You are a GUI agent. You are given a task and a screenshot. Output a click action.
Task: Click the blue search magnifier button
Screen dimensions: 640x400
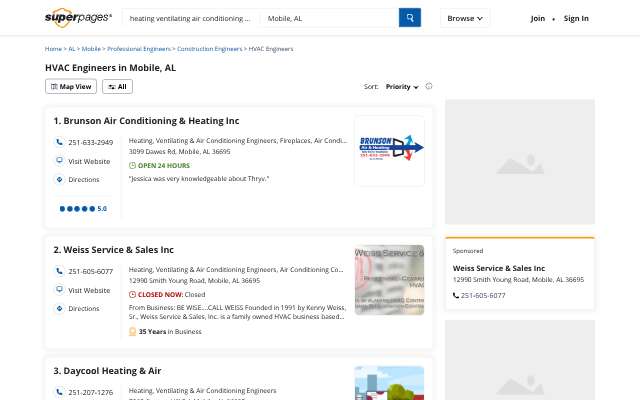[x=409, y=18]
